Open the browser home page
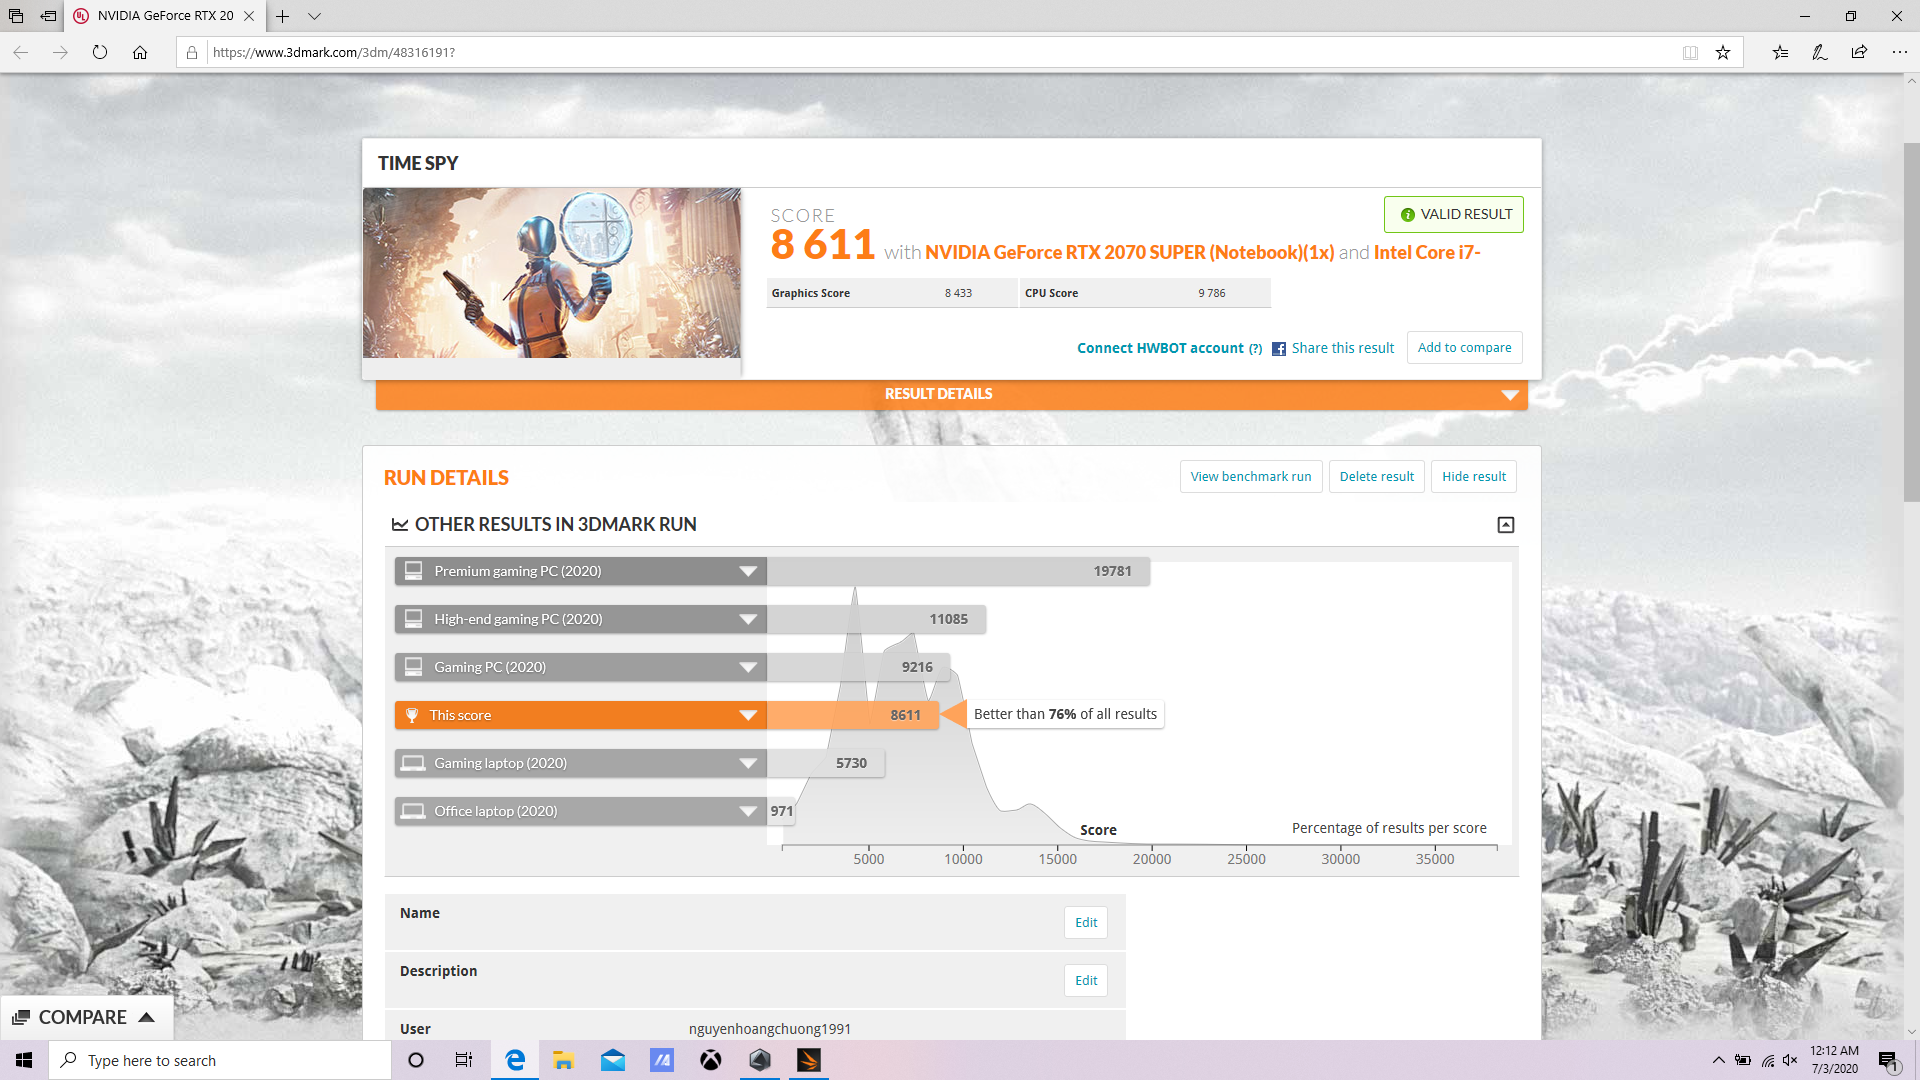Screen dimensions: 1920x1080 pyautogui.click(x=140, y=52)
